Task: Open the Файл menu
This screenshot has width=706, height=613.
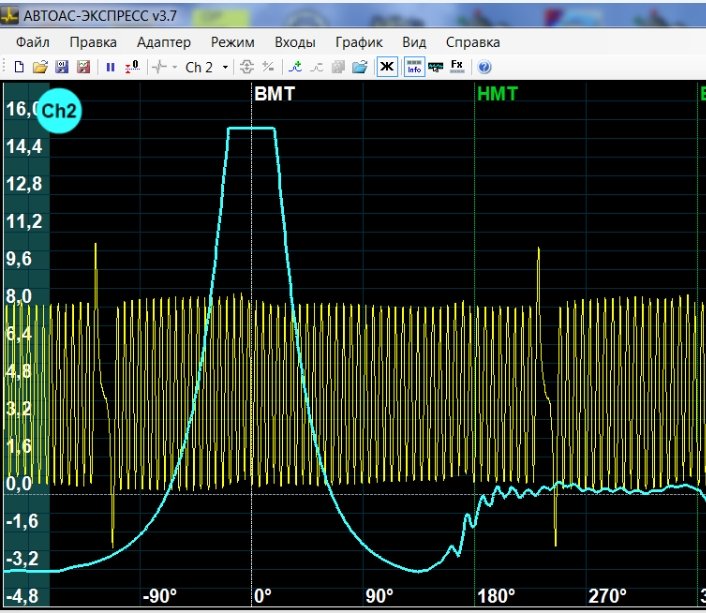Action: (33, 42)
